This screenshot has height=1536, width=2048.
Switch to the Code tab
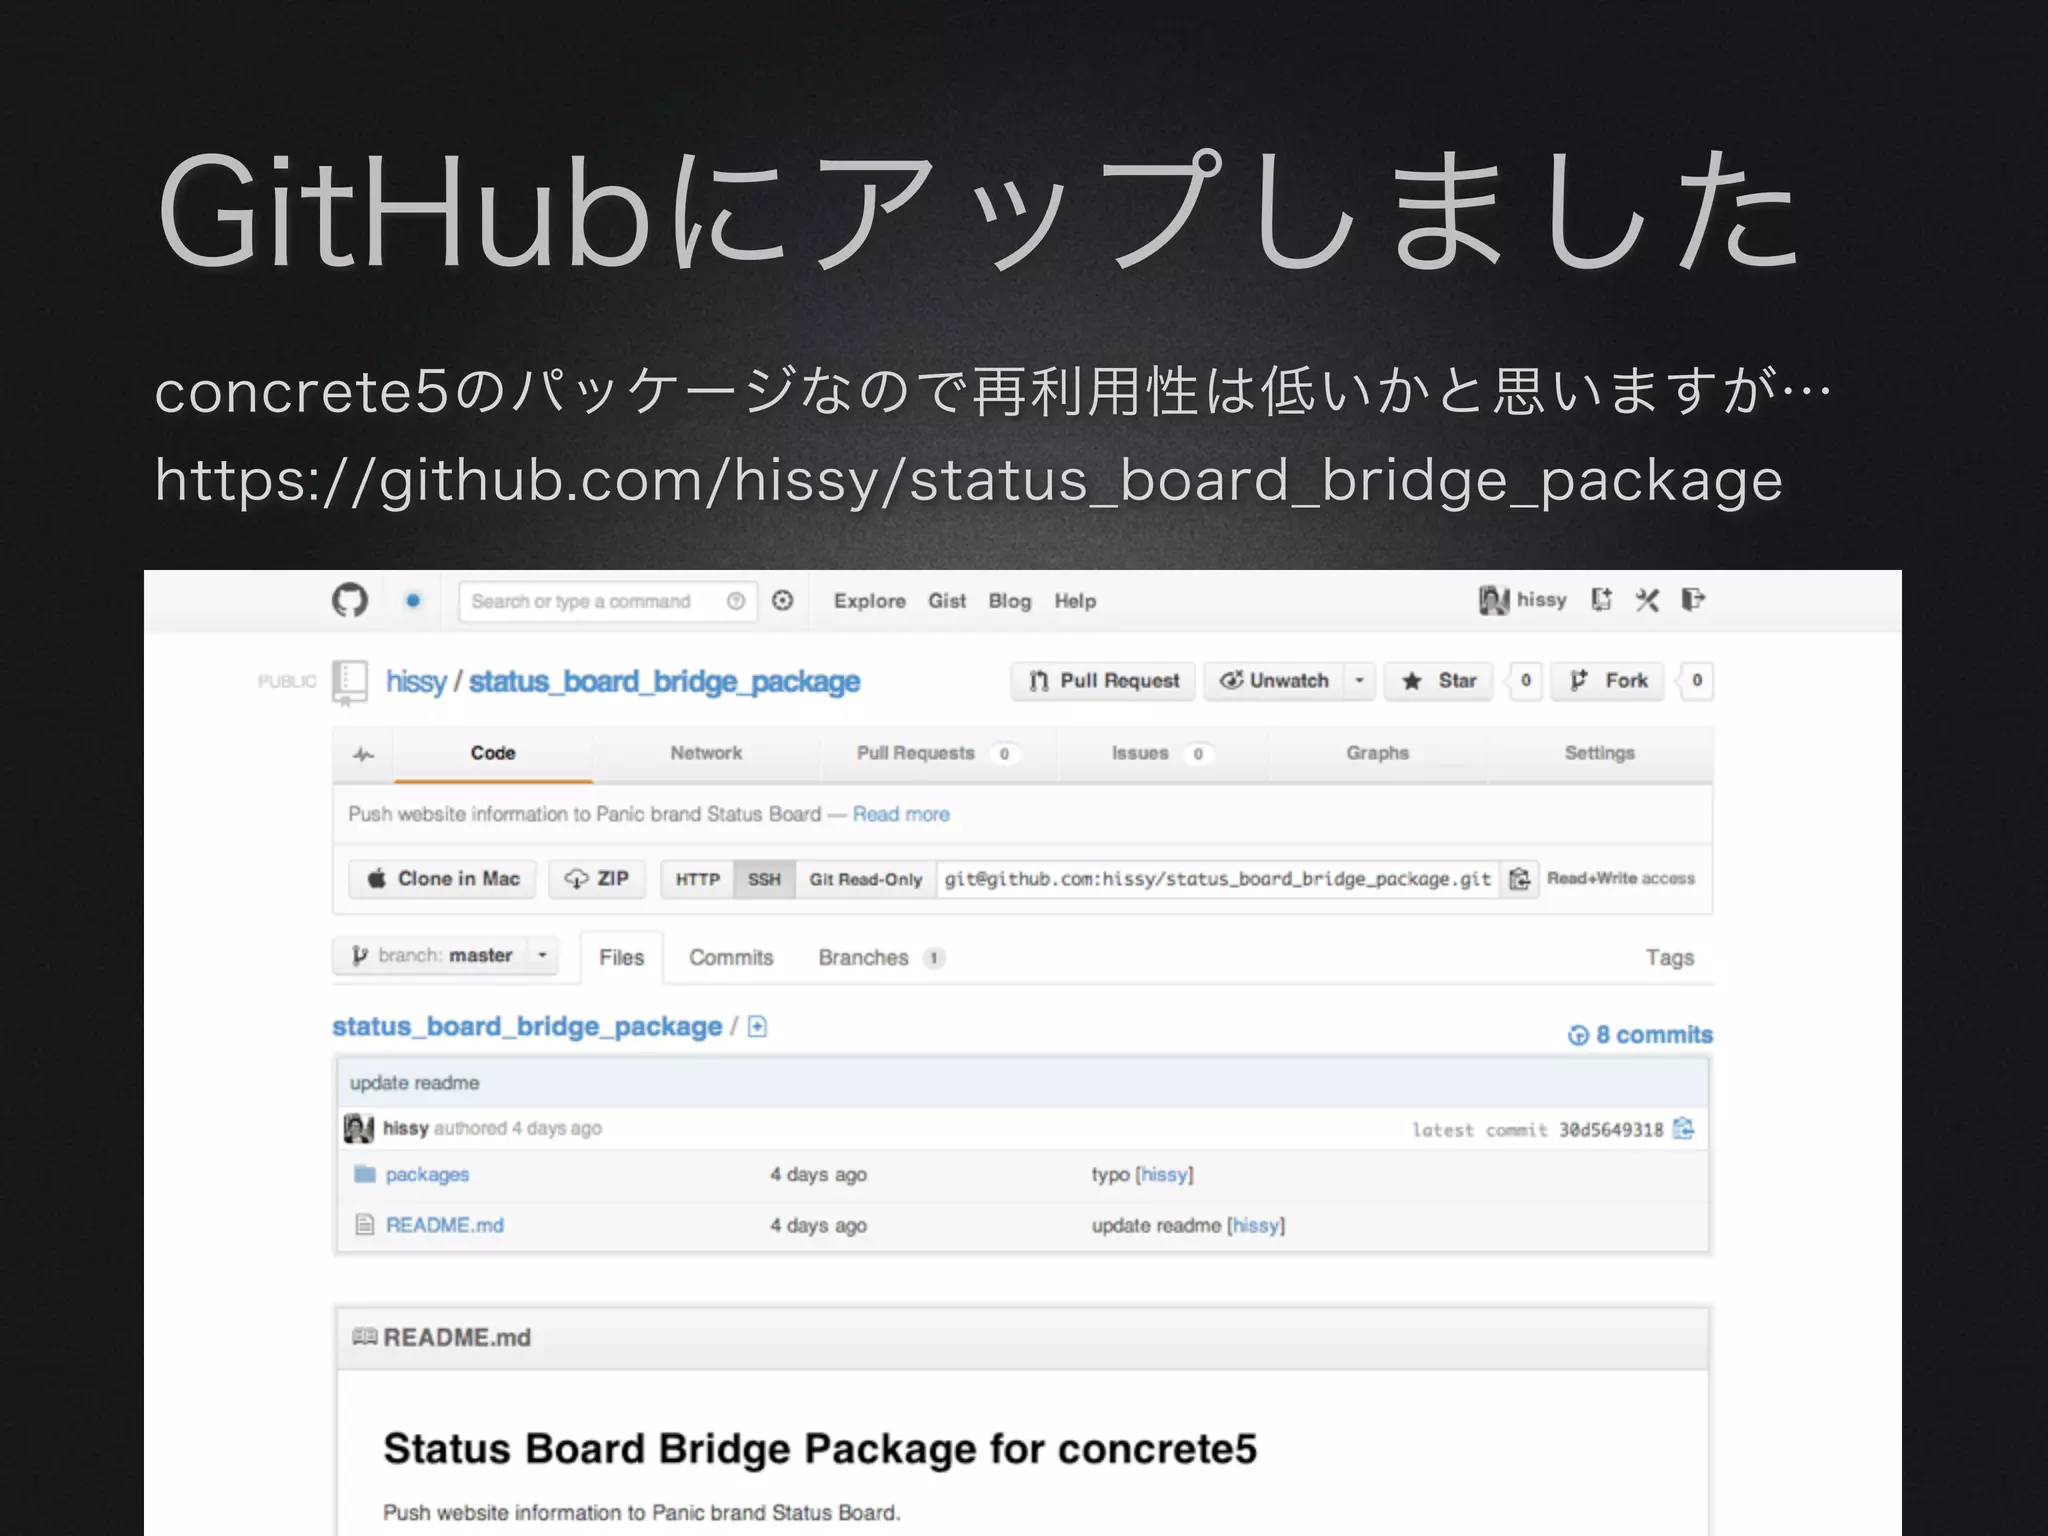(493, 753)
